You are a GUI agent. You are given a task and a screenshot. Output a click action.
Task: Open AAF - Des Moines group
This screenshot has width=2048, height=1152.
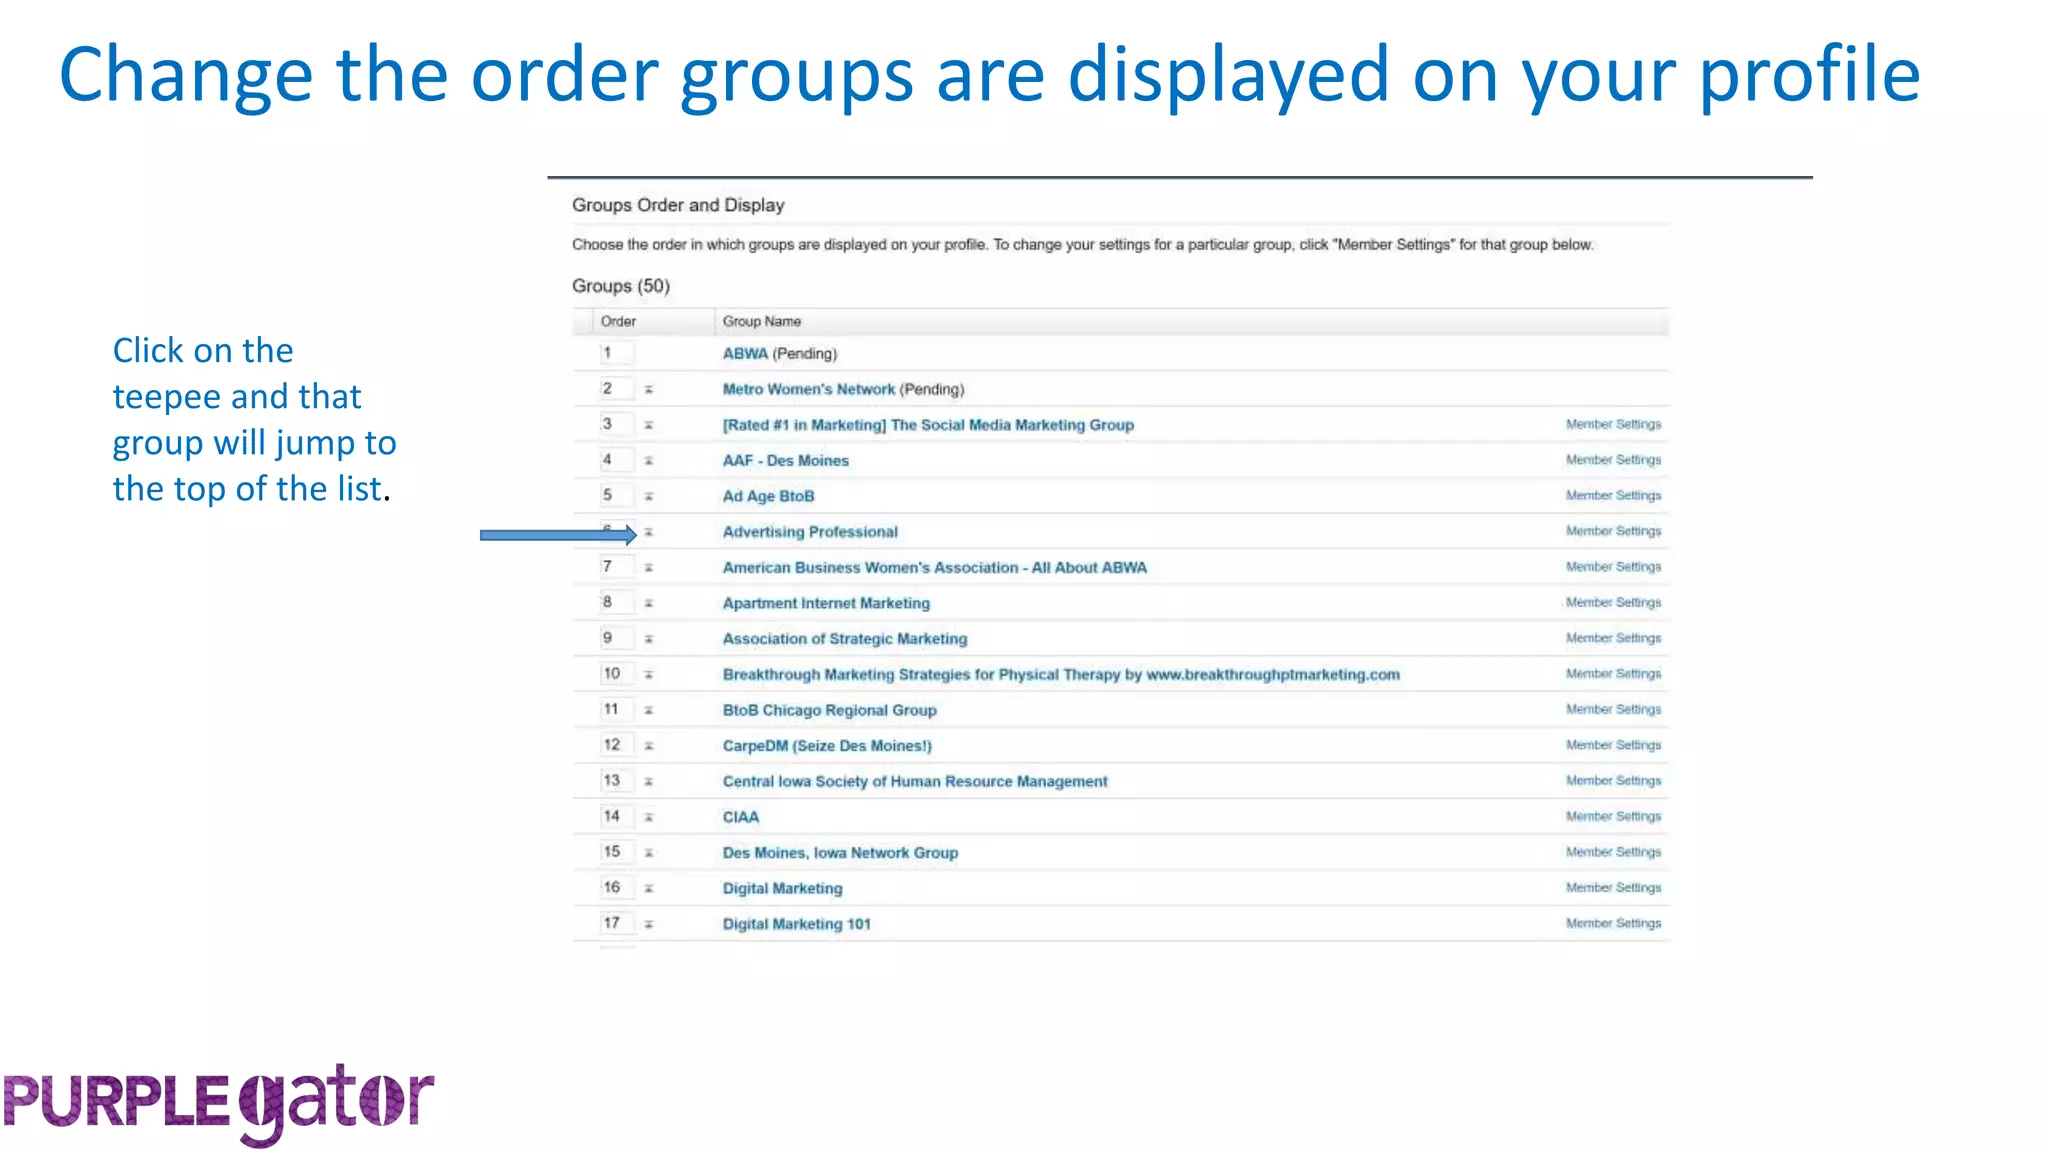tap(785, 461)
